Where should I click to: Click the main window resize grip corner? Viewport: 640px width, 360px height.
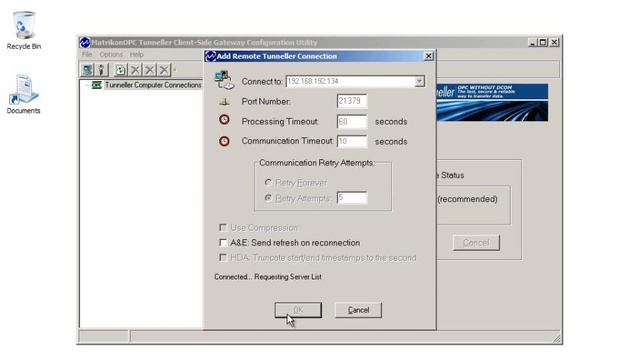(x=557, y=338)
